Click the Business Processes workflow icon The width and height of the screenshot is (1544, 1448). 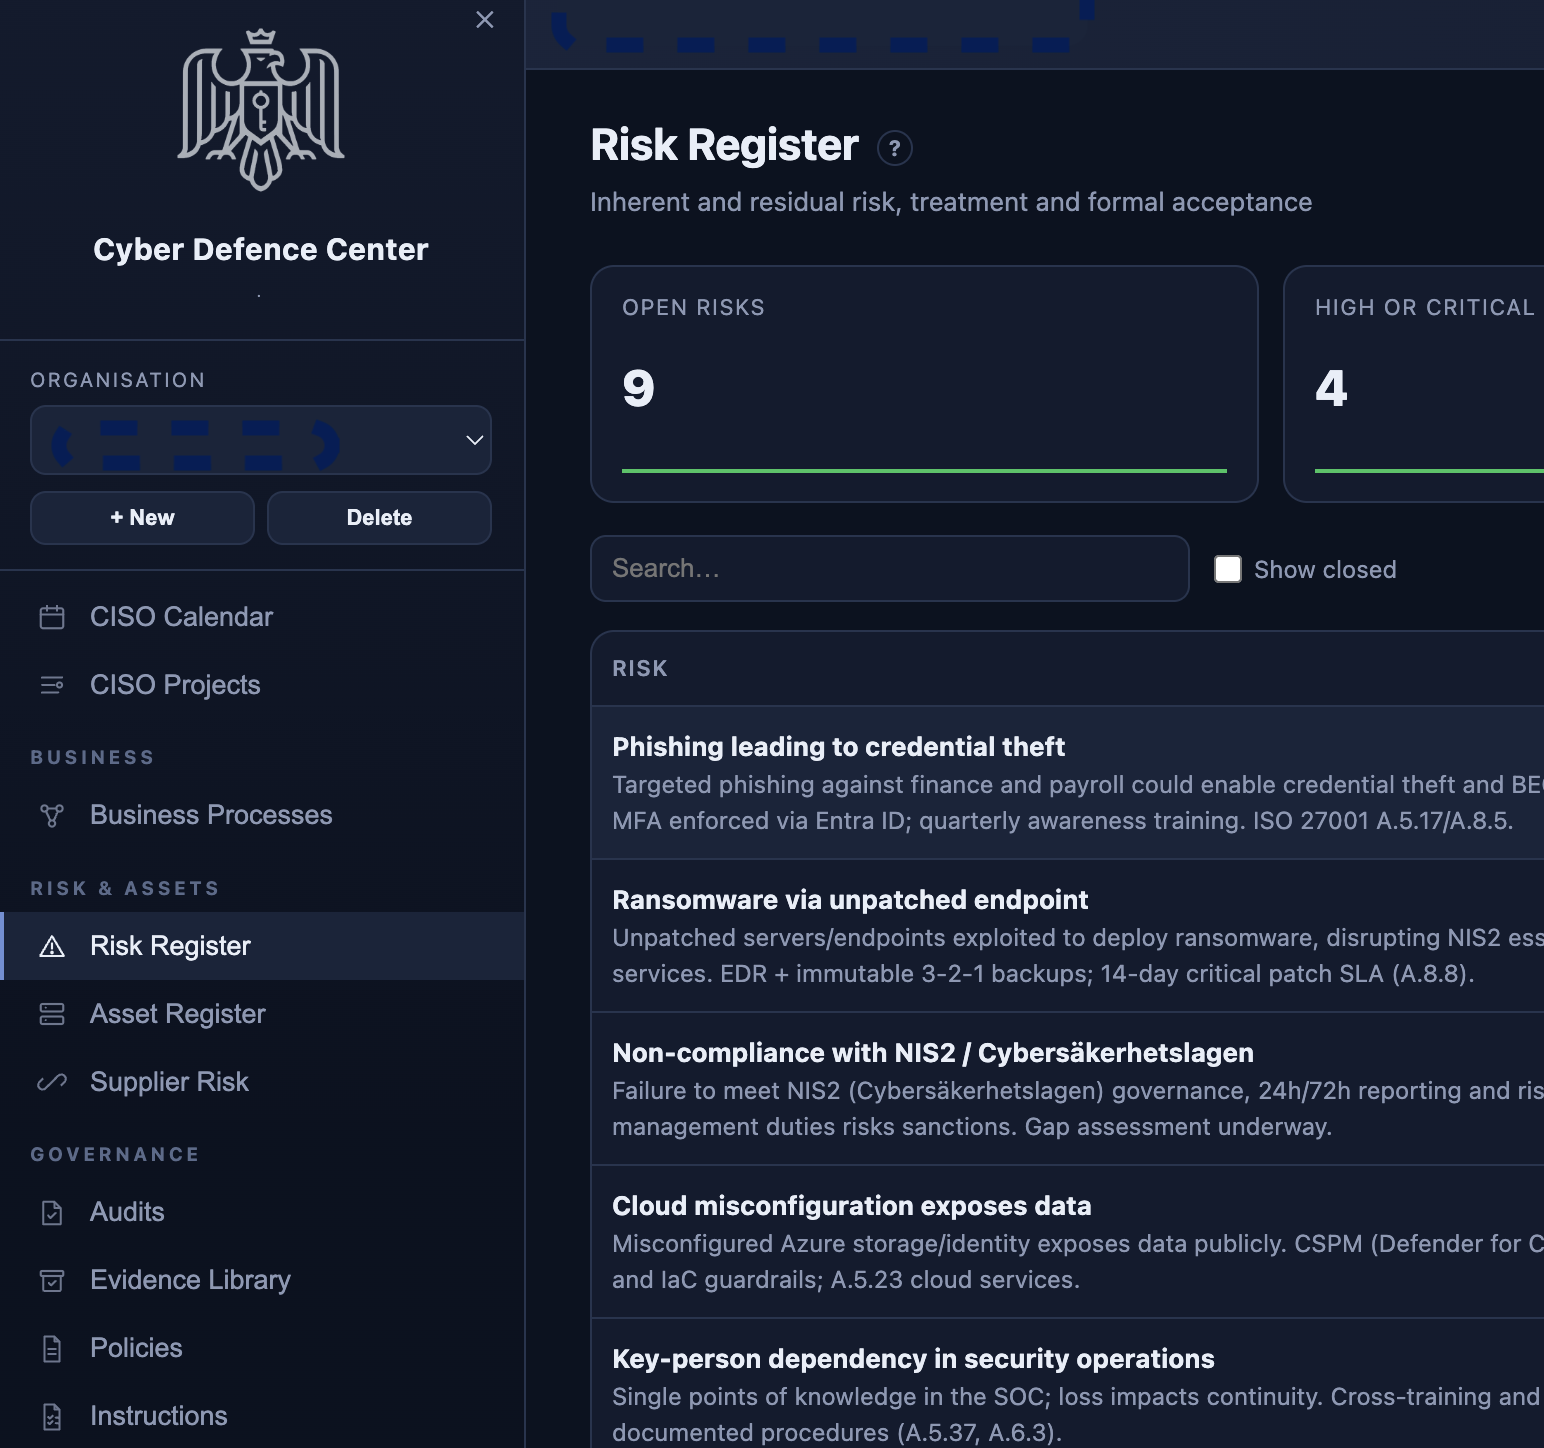point(52,815)
